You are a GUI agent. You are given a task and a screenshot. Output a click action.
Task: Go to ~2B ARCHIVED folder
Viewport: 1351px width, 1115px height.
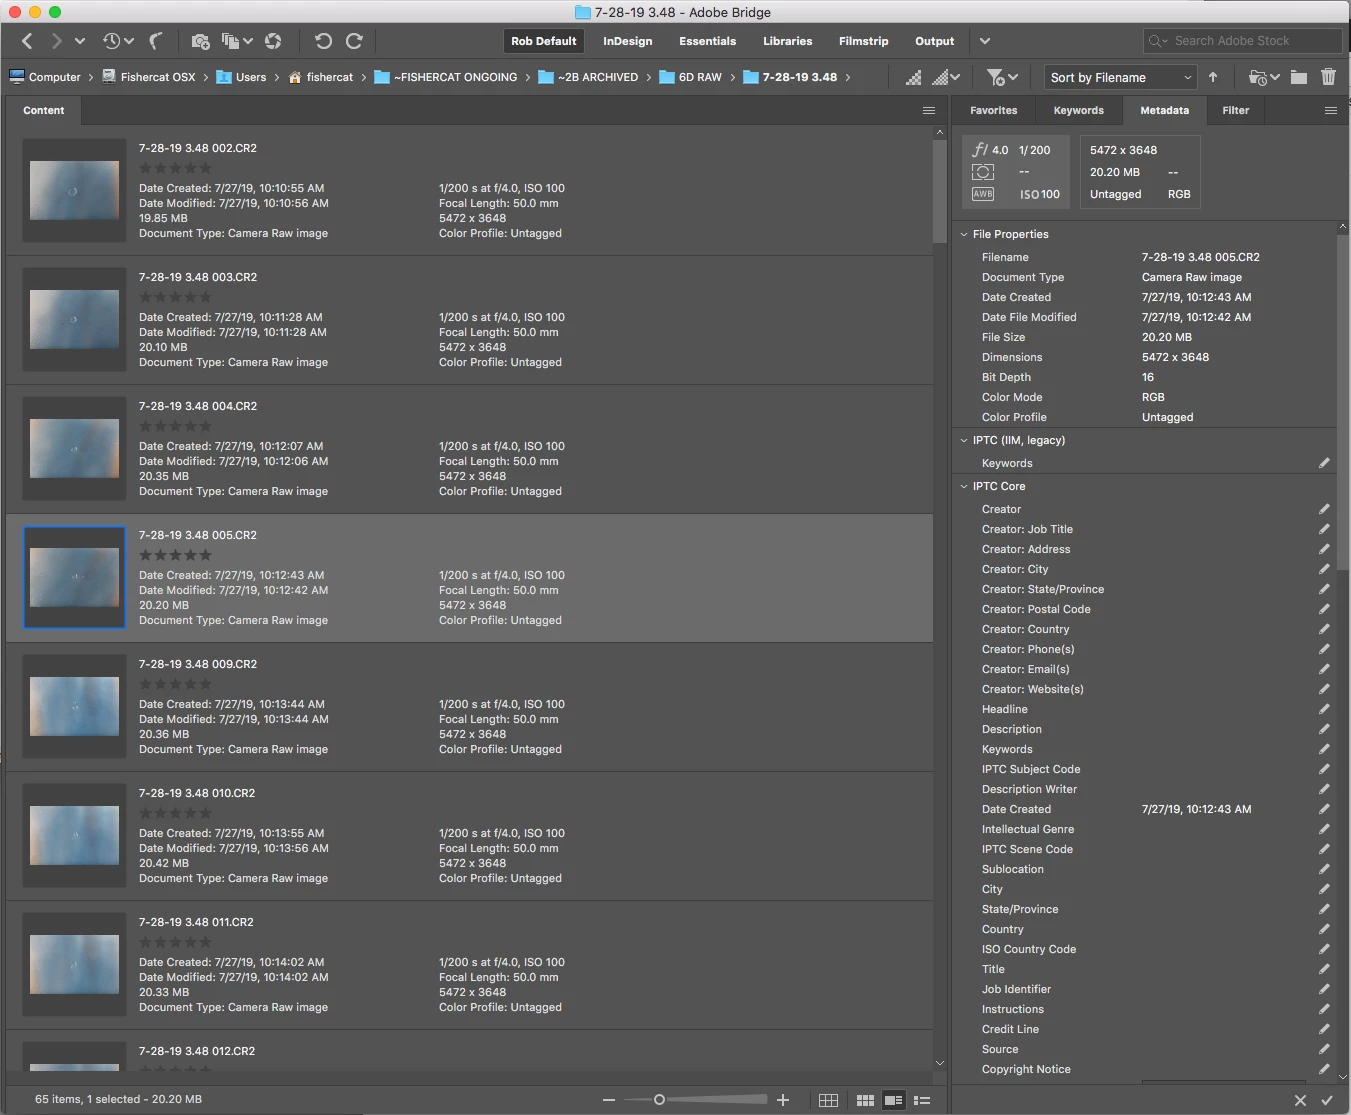click(x=588, y=77)
